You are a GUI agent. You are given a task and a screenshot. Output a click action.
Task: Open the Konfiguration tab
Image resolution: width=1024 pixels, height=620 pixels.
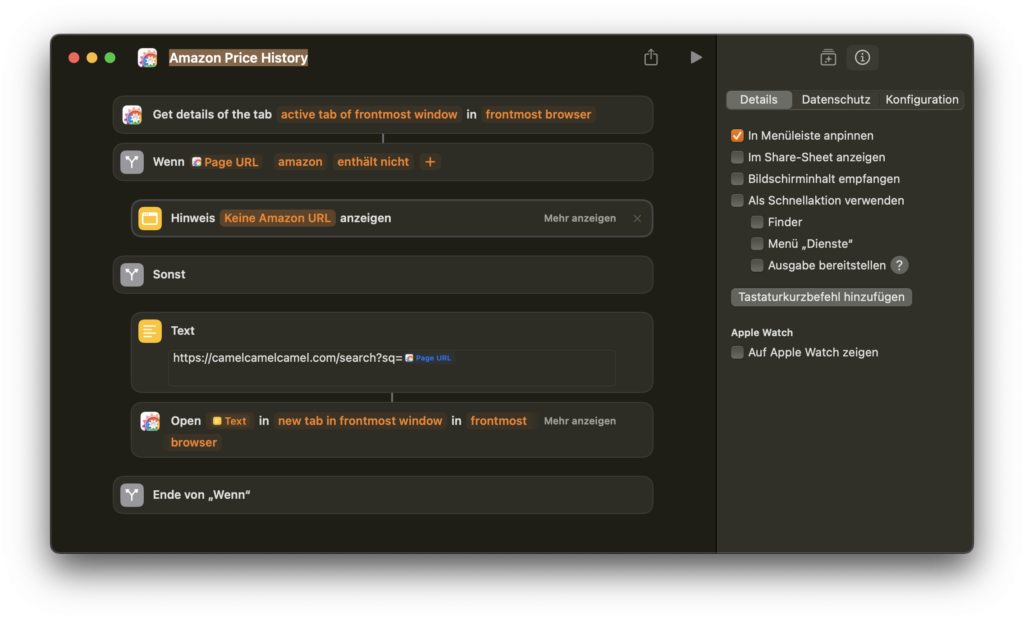pos(921,100)
